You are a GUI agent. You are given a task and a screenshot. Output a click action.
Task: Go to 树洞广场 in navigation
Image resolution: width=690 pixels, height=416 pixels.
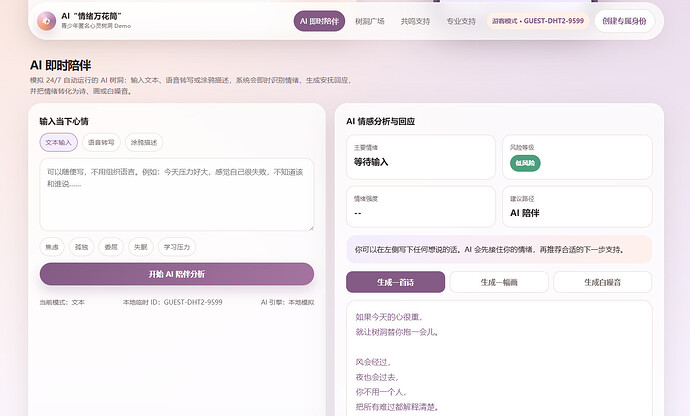point(370,21)
